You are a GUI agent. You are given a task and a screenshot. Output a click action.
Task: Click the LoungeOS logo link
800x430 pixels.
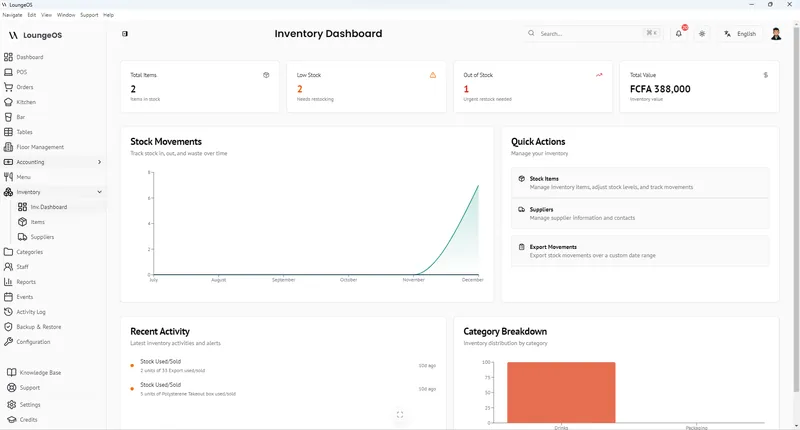(35, 35)
